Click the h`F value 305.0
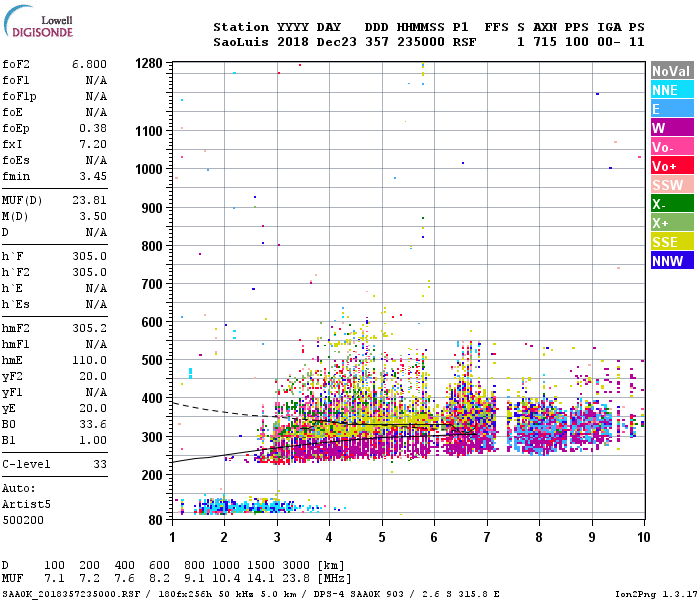 pos(89,257)
